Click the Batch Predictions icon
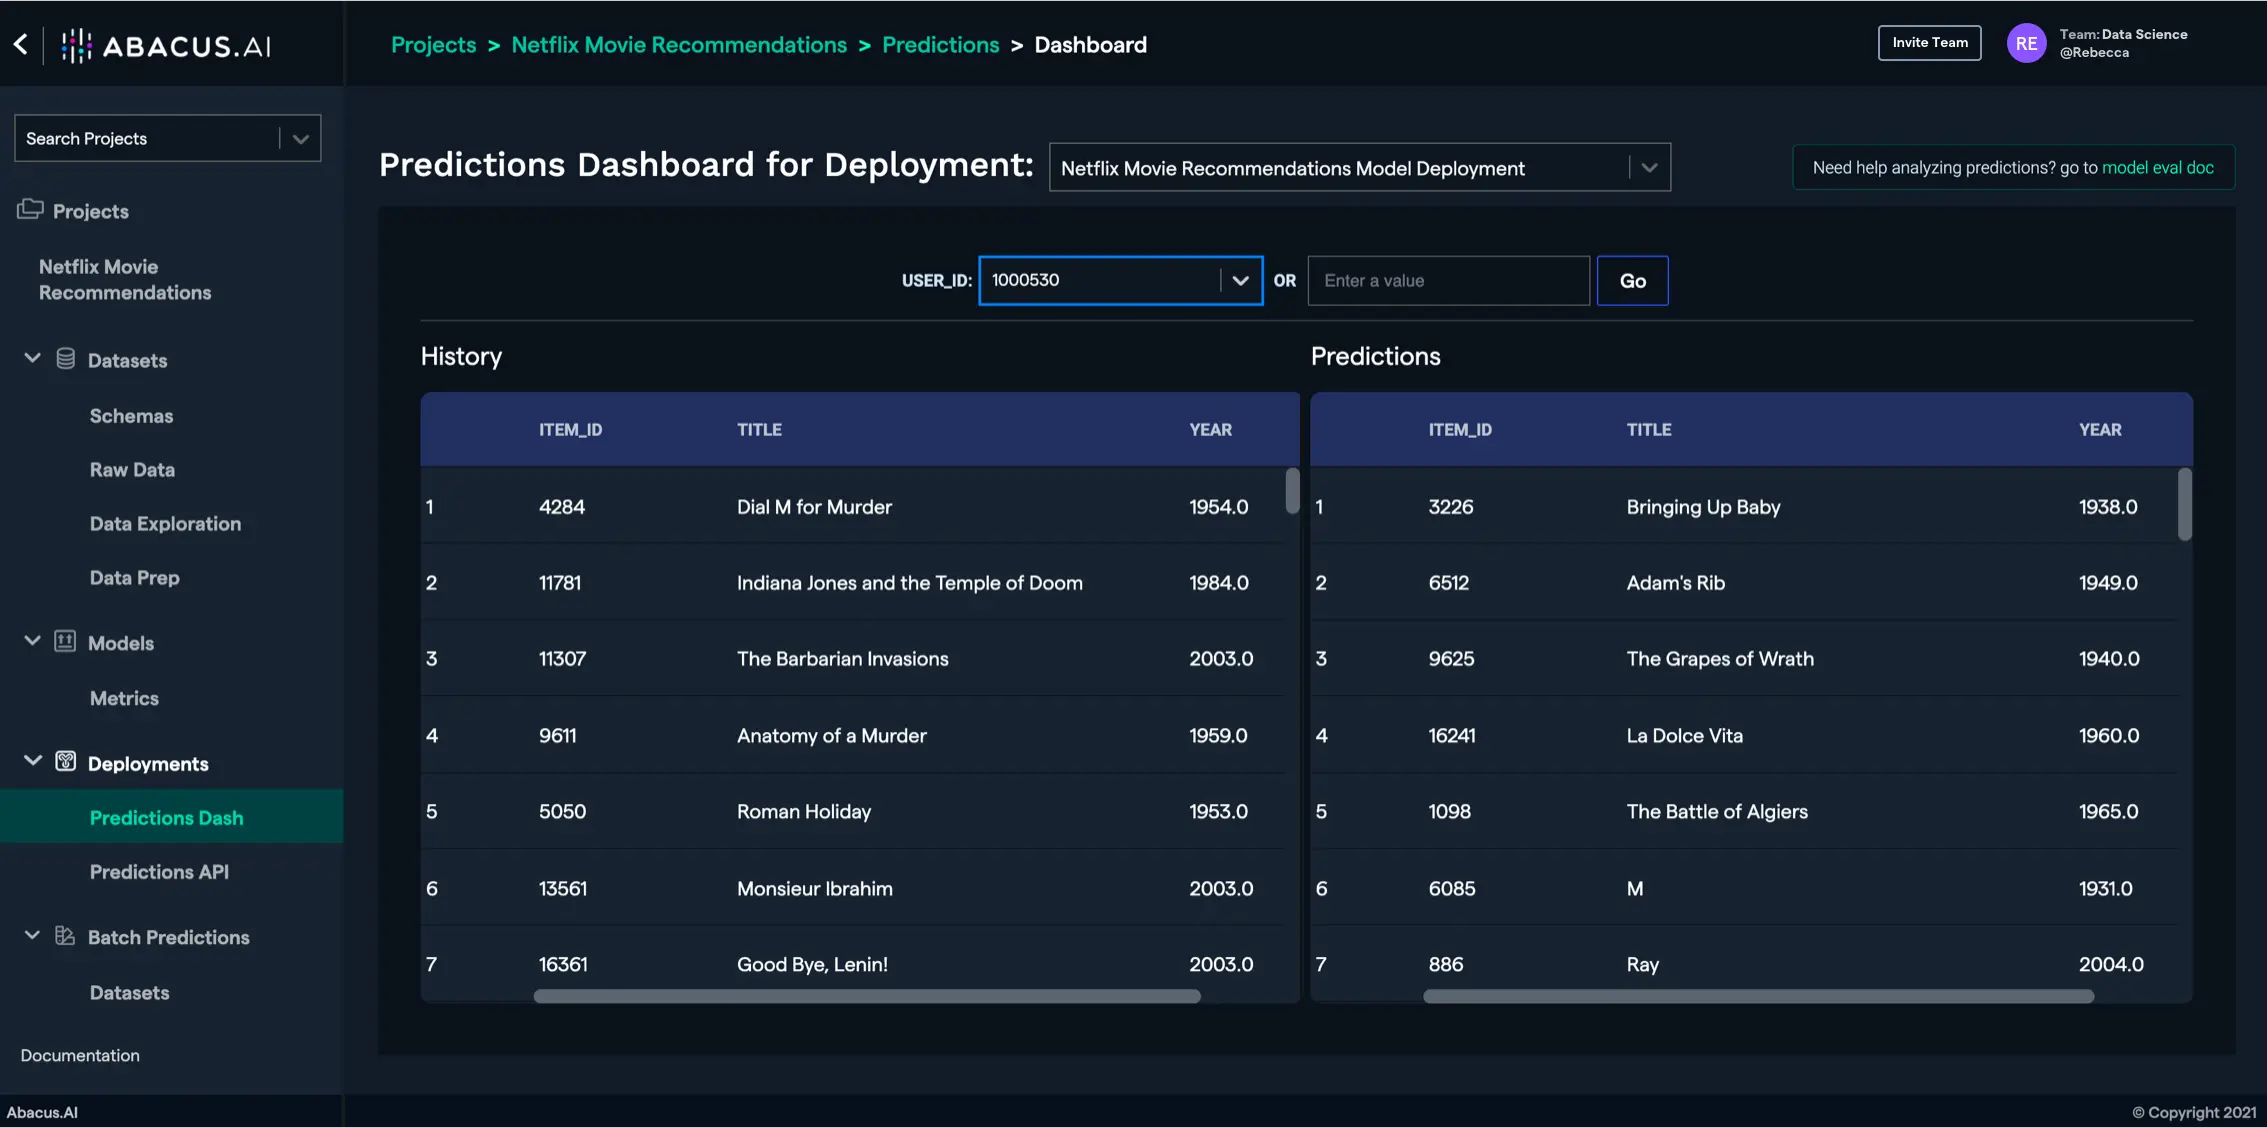Screen dimensions: 2267x1128 tap(65, 936)
